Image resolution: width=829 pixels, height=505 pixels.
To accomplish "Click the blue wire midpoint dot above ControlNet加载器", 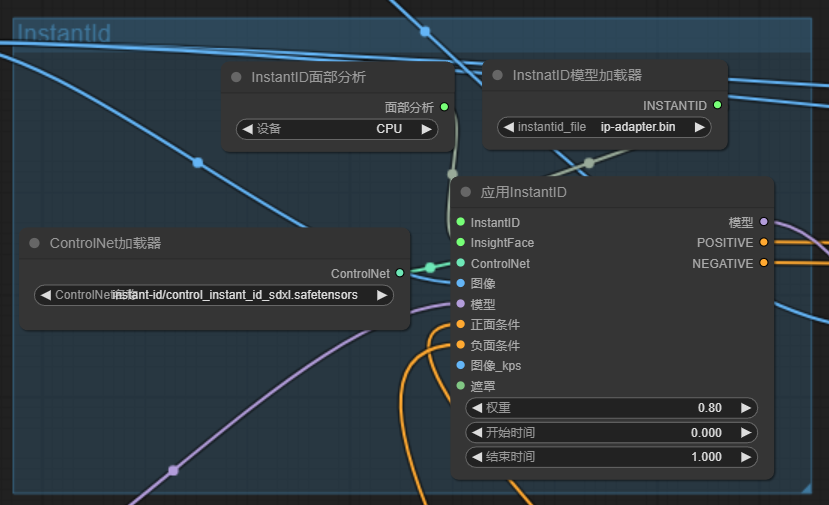I will click(x=198, y=162).
